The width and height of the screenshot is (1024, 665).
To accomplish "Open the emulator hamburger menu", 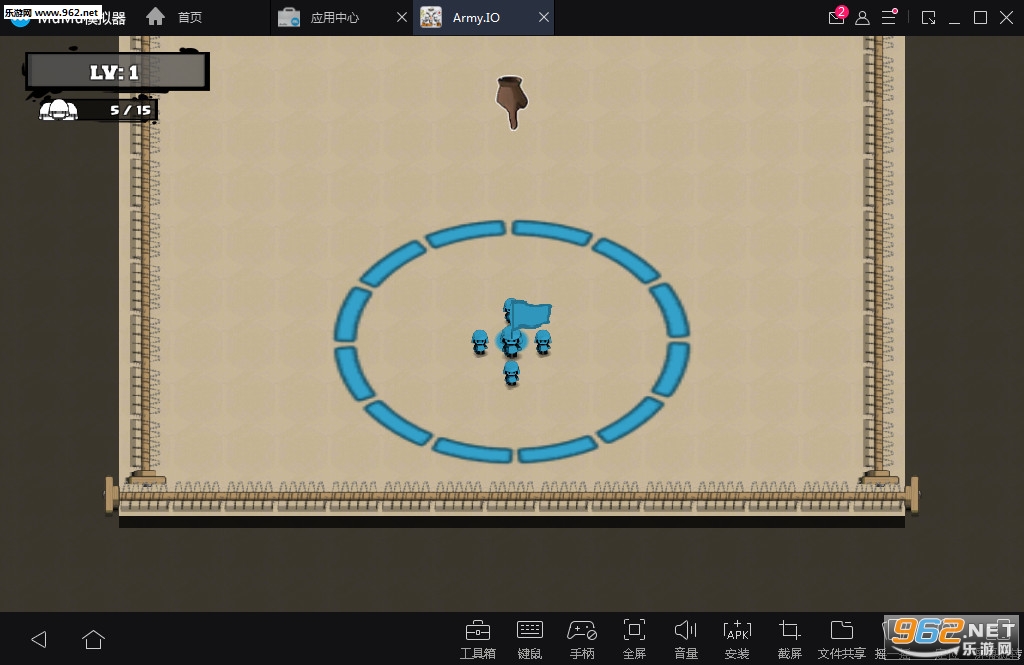I will tap(889, 17).
